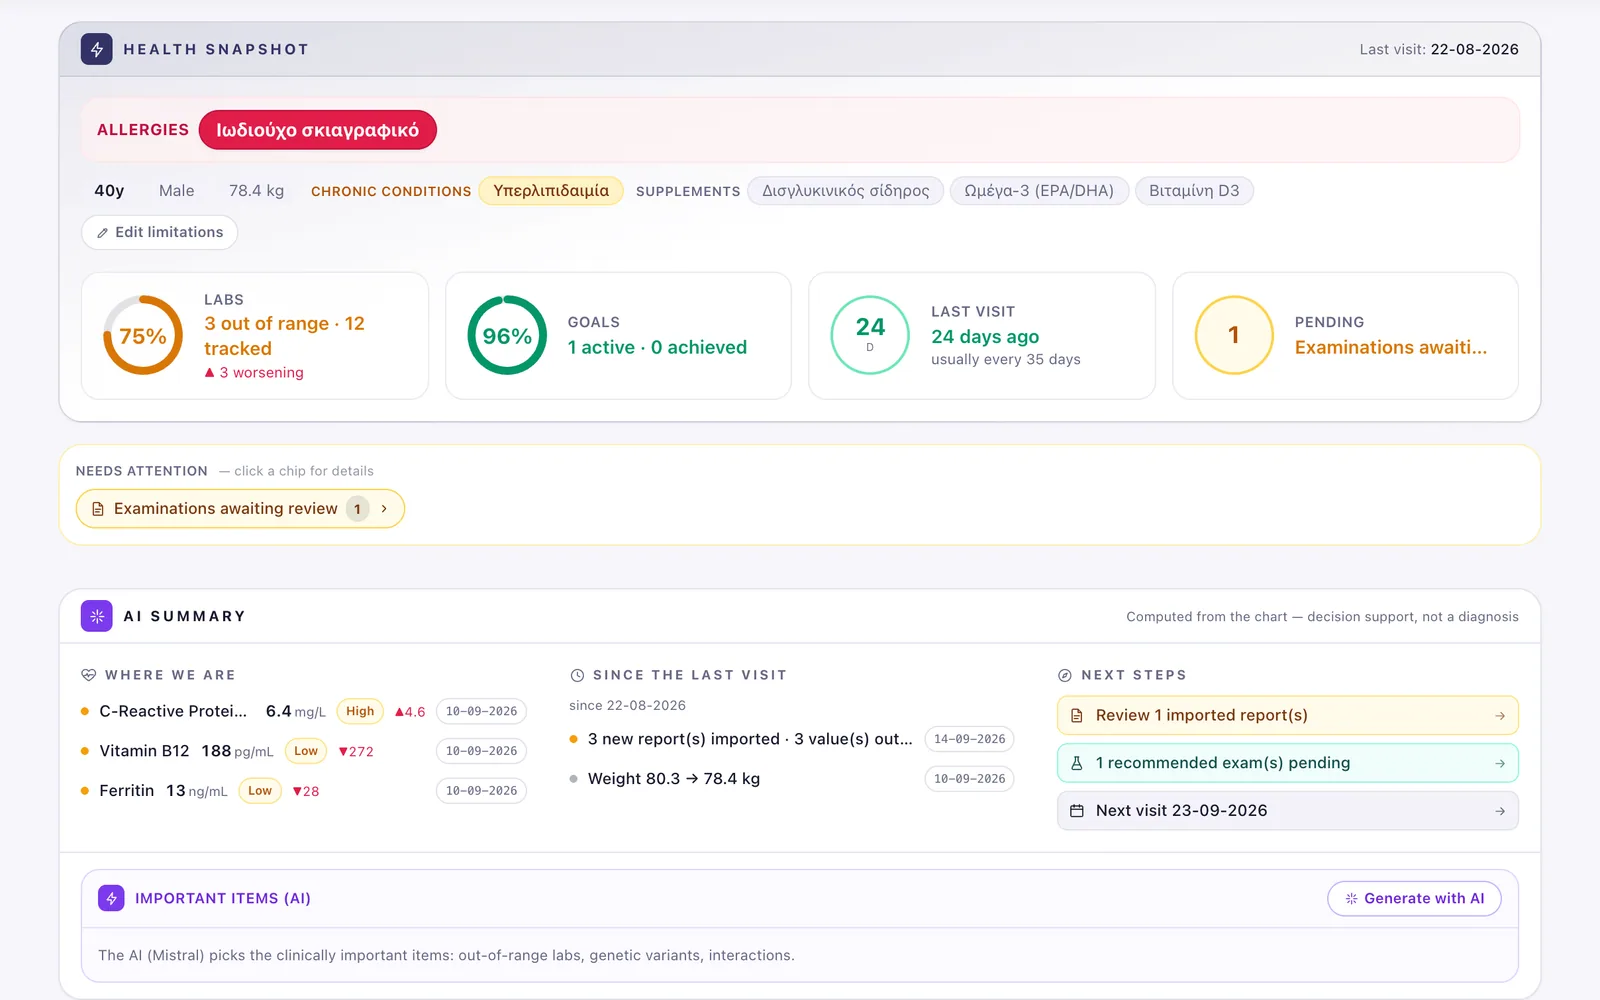Click the document icon in Examinations awaiting review chip

coord(98,509)
